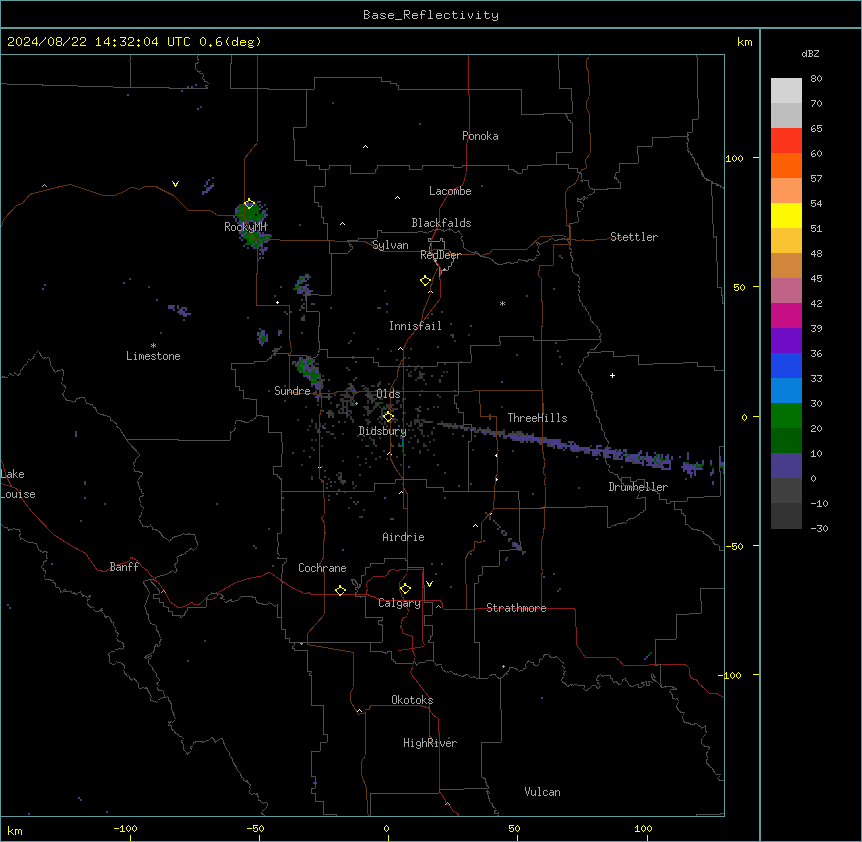Image resolution: width=862 pixels, height=842 pixels.
Task: Select the bright yellow 51–54 dBZ legend band
Action: pyautogui.click(x=786, y=215)
